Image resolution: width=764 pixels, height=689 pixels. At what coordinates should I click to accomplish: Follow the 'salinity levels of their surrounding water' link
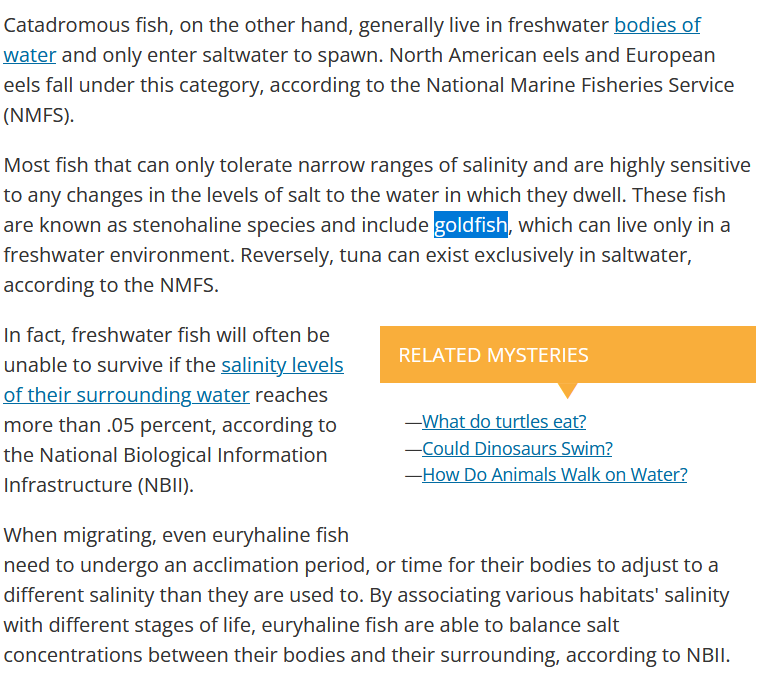283,365
